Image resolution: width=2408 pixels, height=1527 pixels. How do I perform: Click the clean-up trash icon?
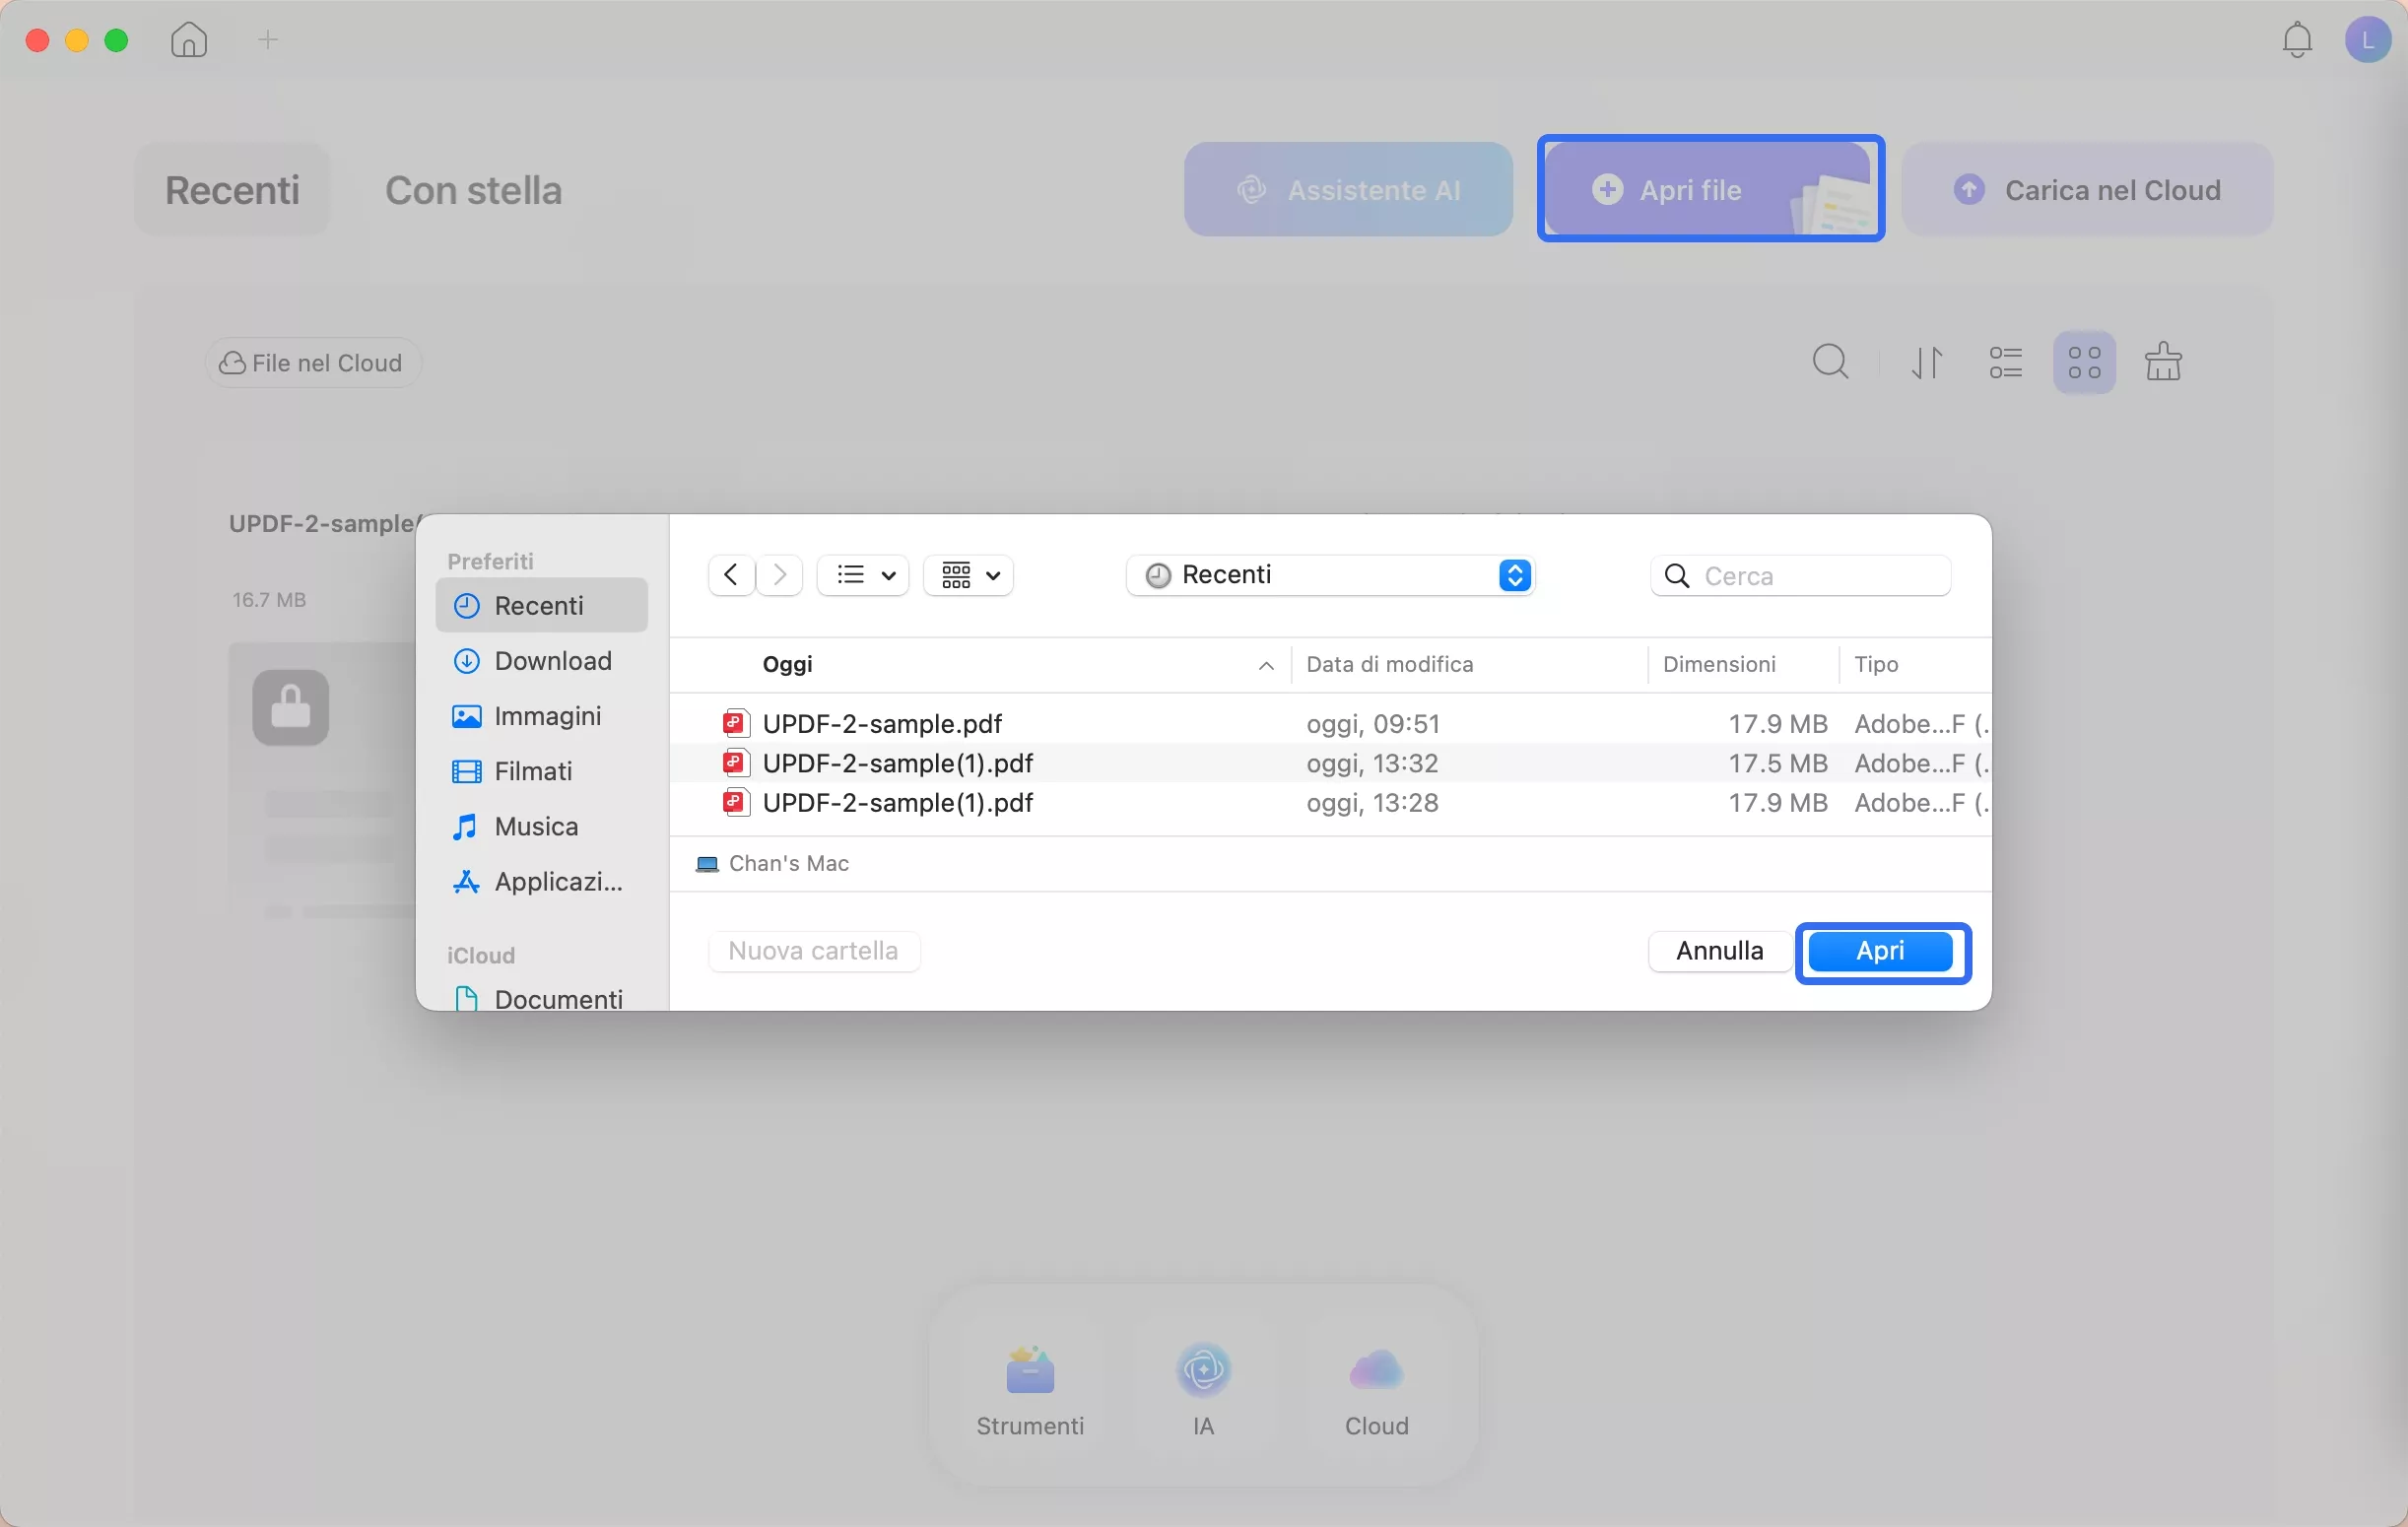[2162, 362]
